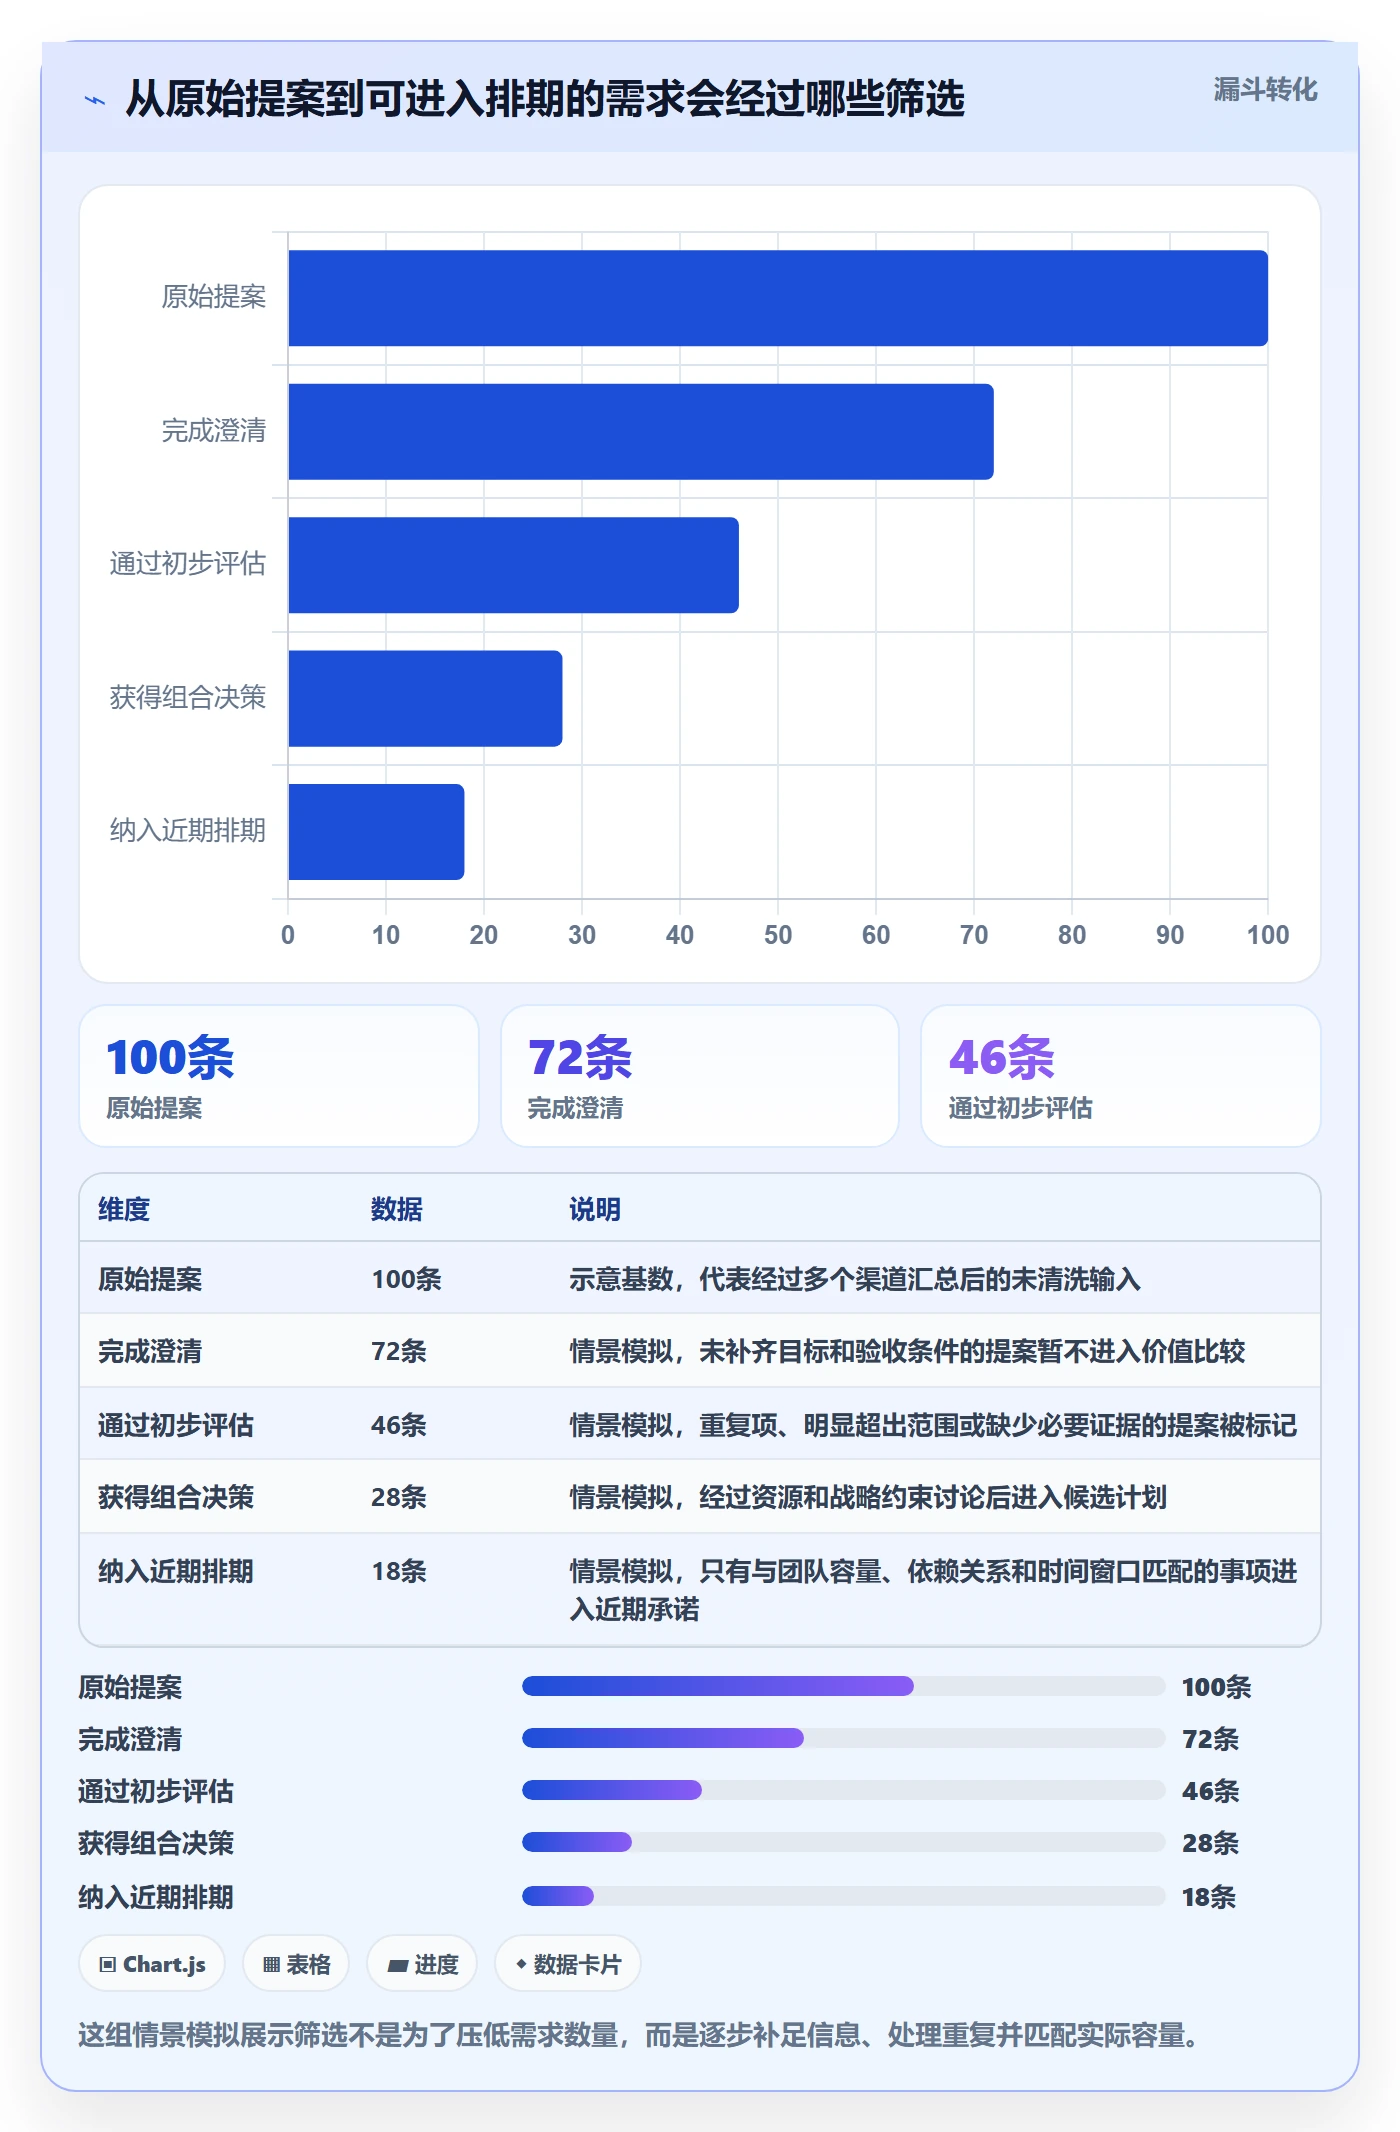This screenshot has height=2132, width=1400.
Task: Click the lightning icon beside the title
Action: click(95, 100)
